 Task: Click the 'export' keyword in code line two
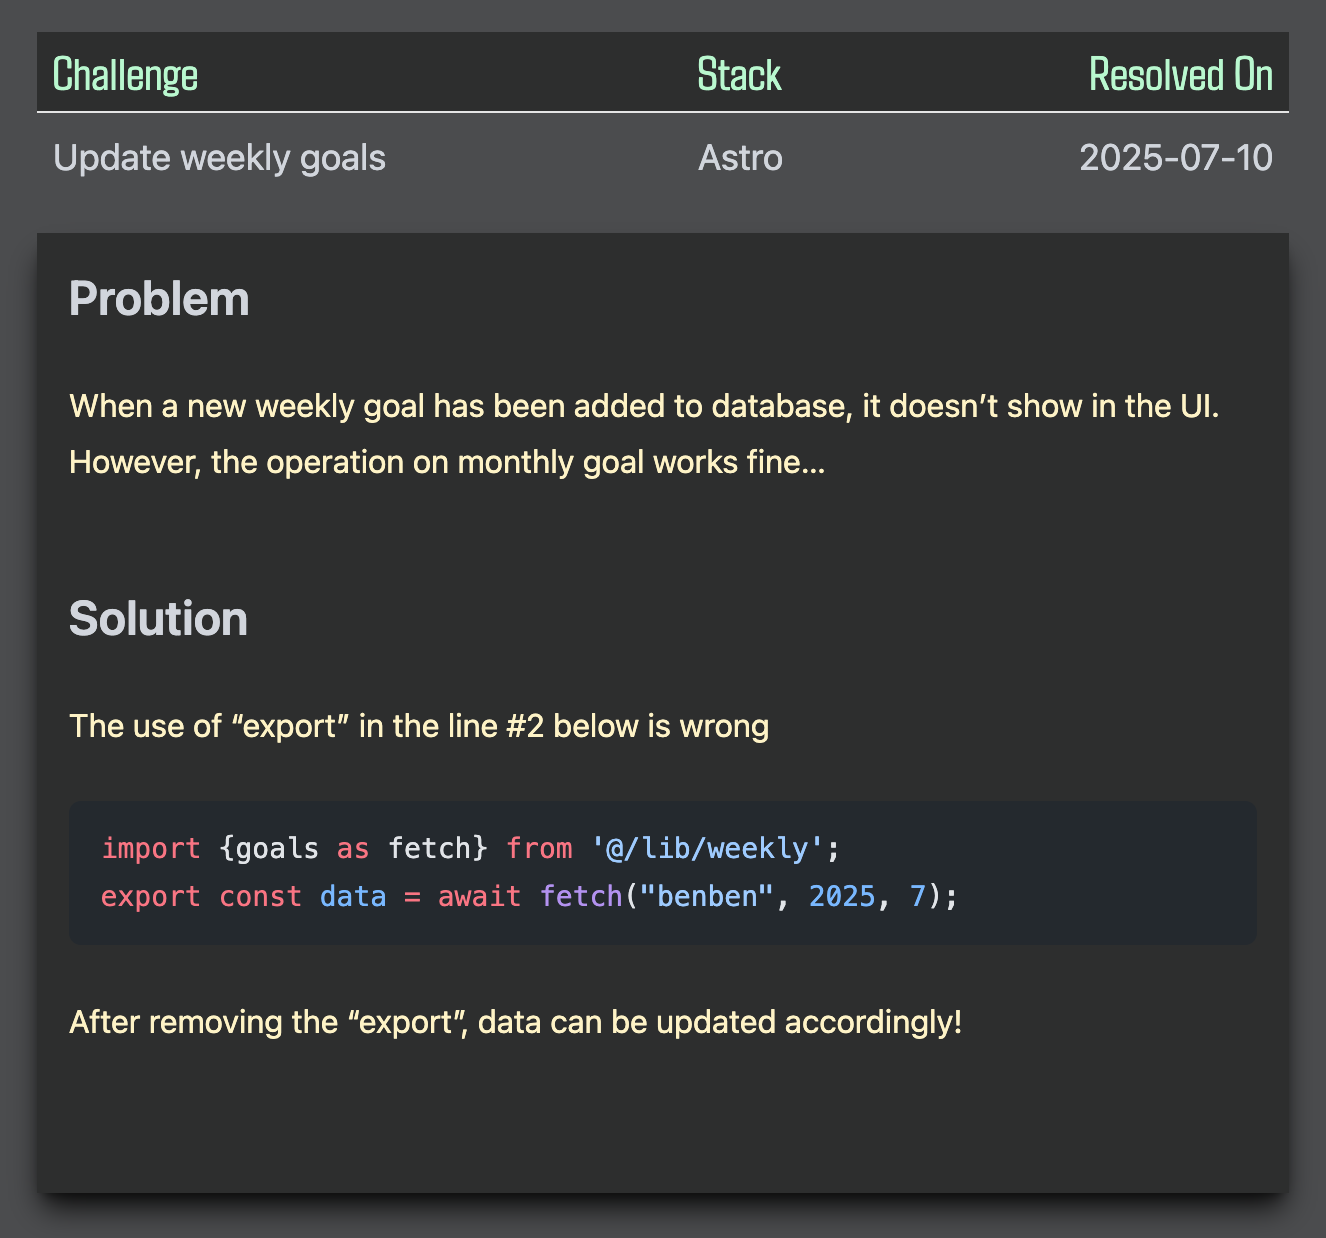point(151,896)
